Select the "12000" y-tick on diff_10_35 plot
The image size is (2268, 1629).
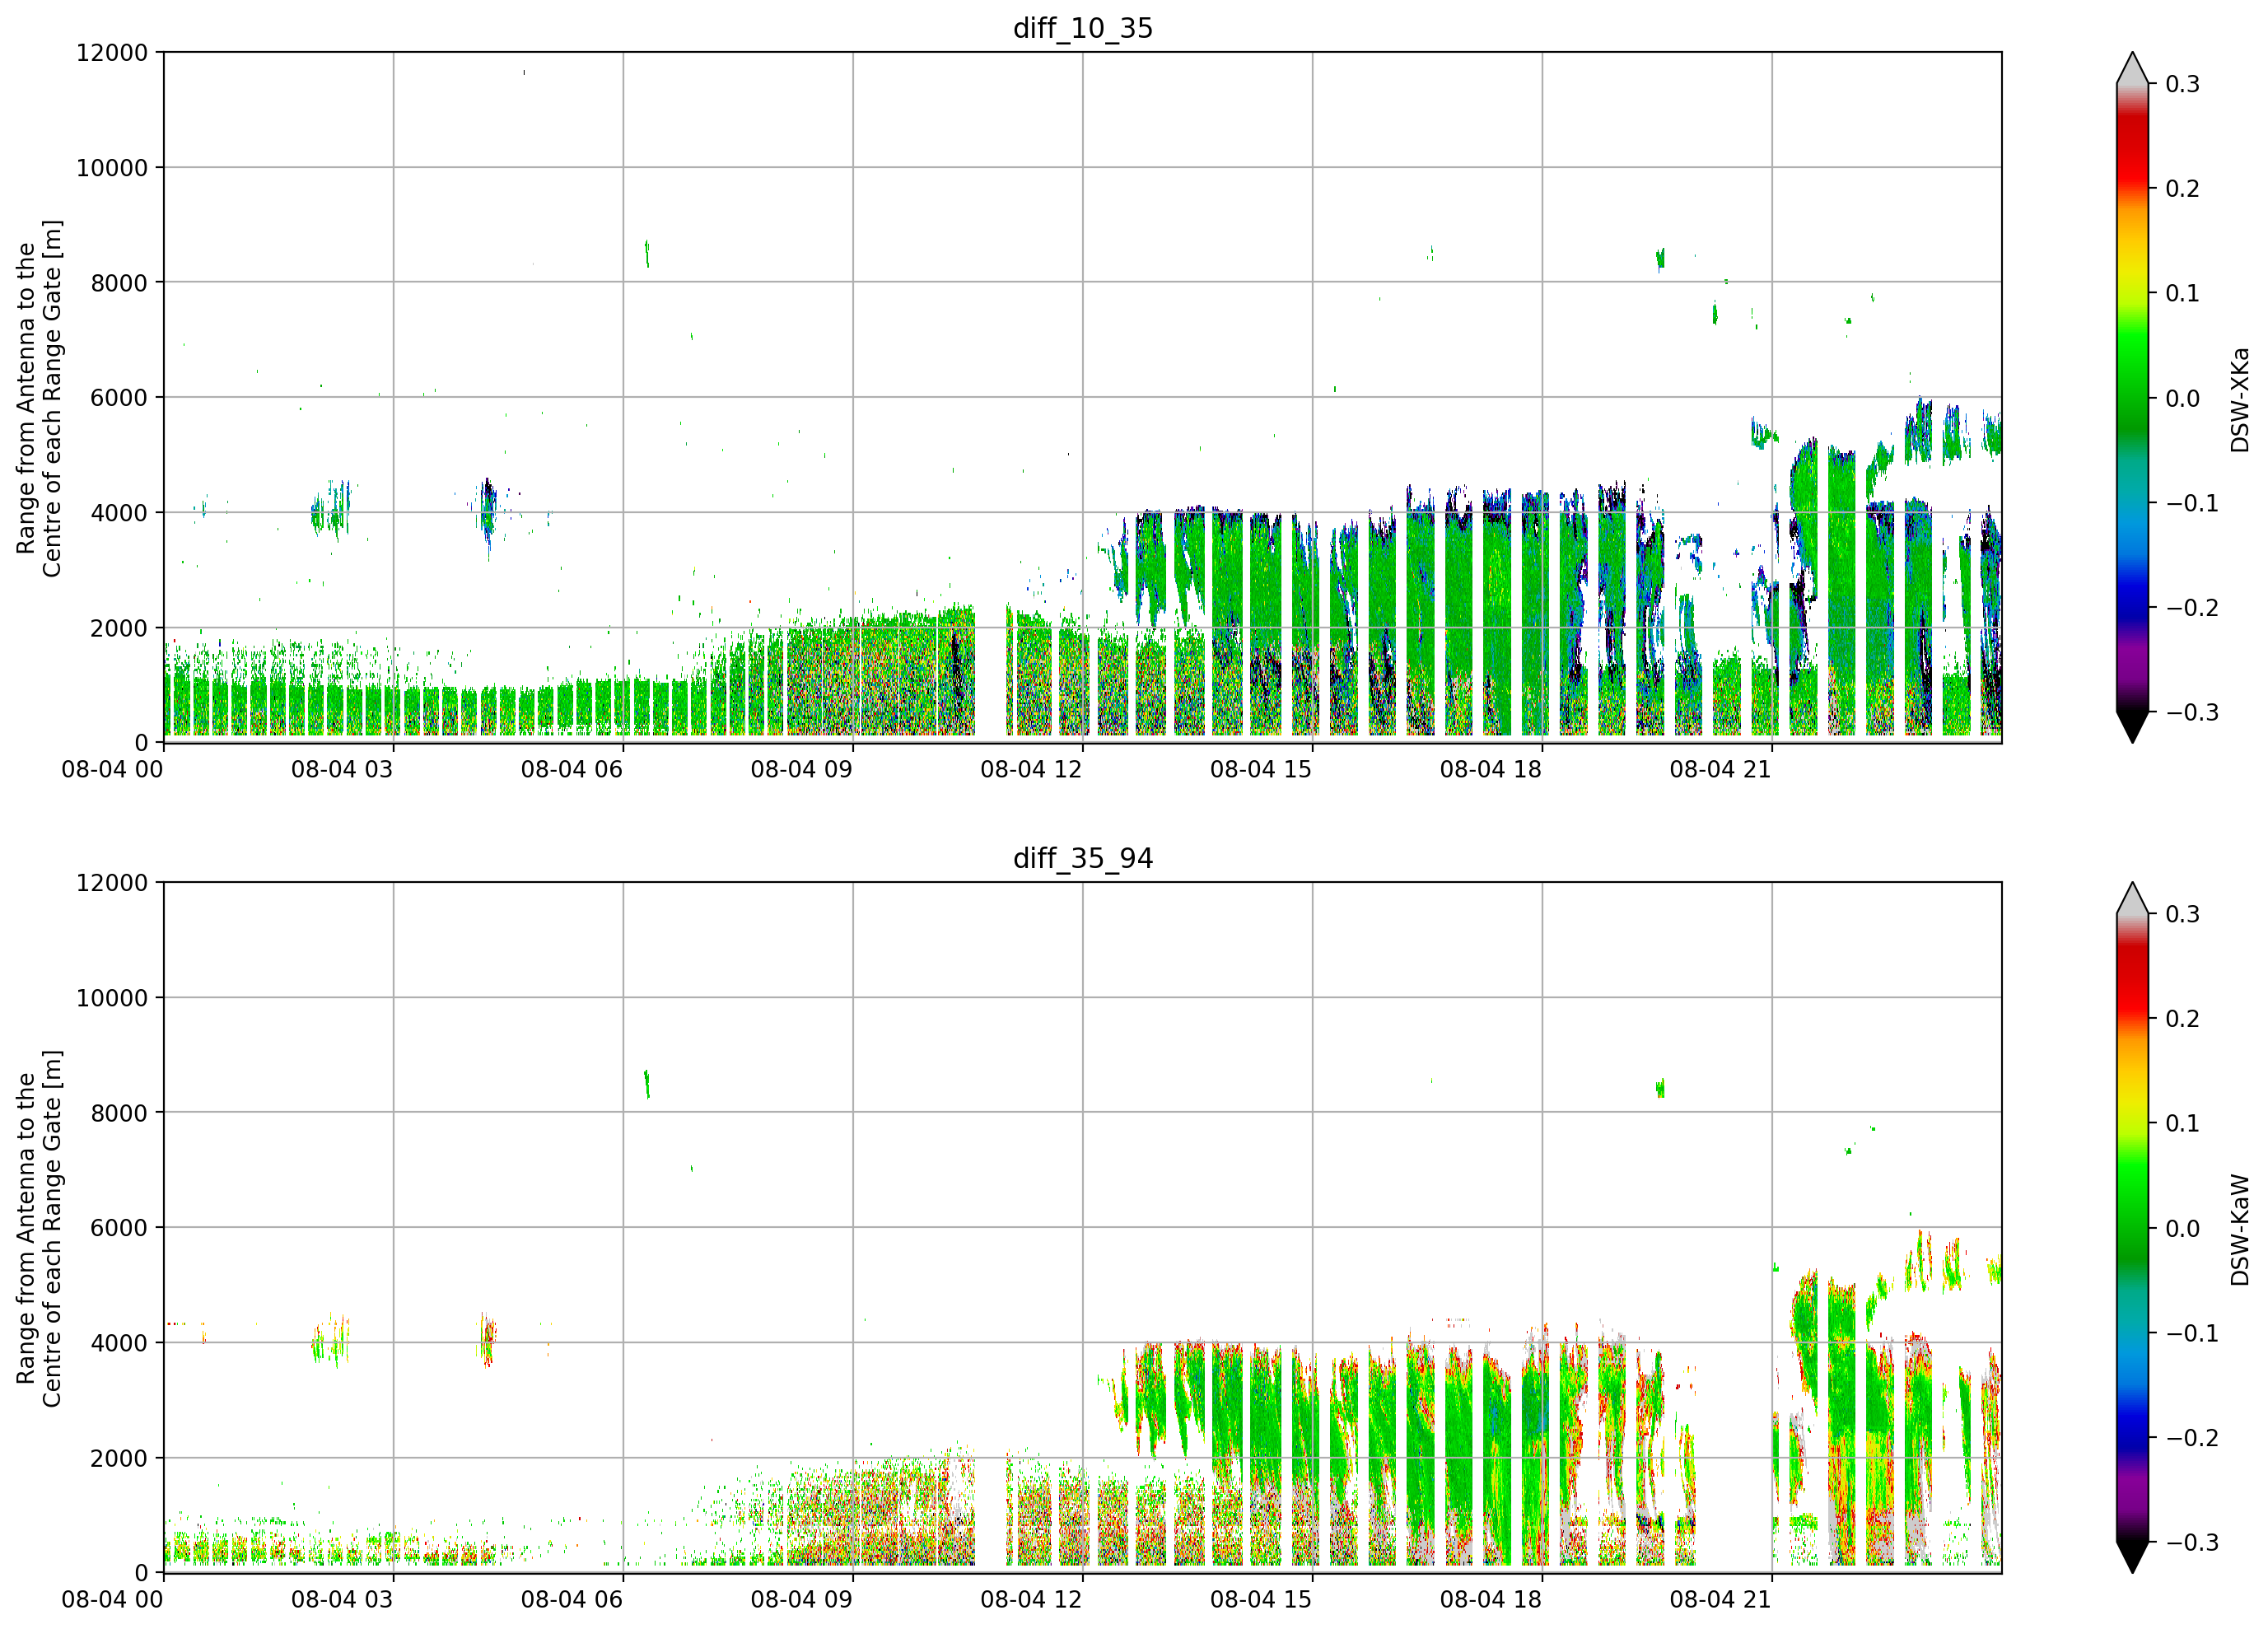tap(112, 52)
